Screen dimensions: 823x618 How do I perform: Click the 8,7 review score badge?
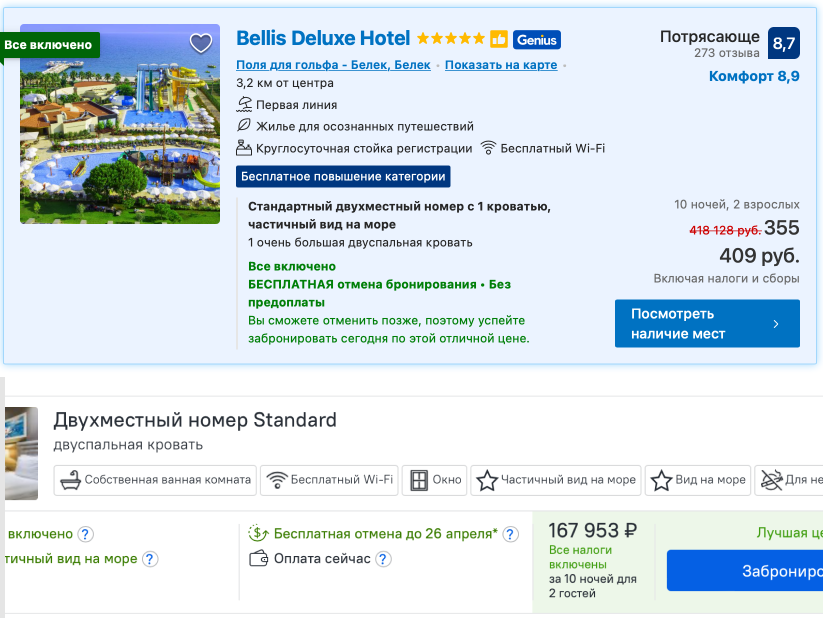[x=784, y=43]
